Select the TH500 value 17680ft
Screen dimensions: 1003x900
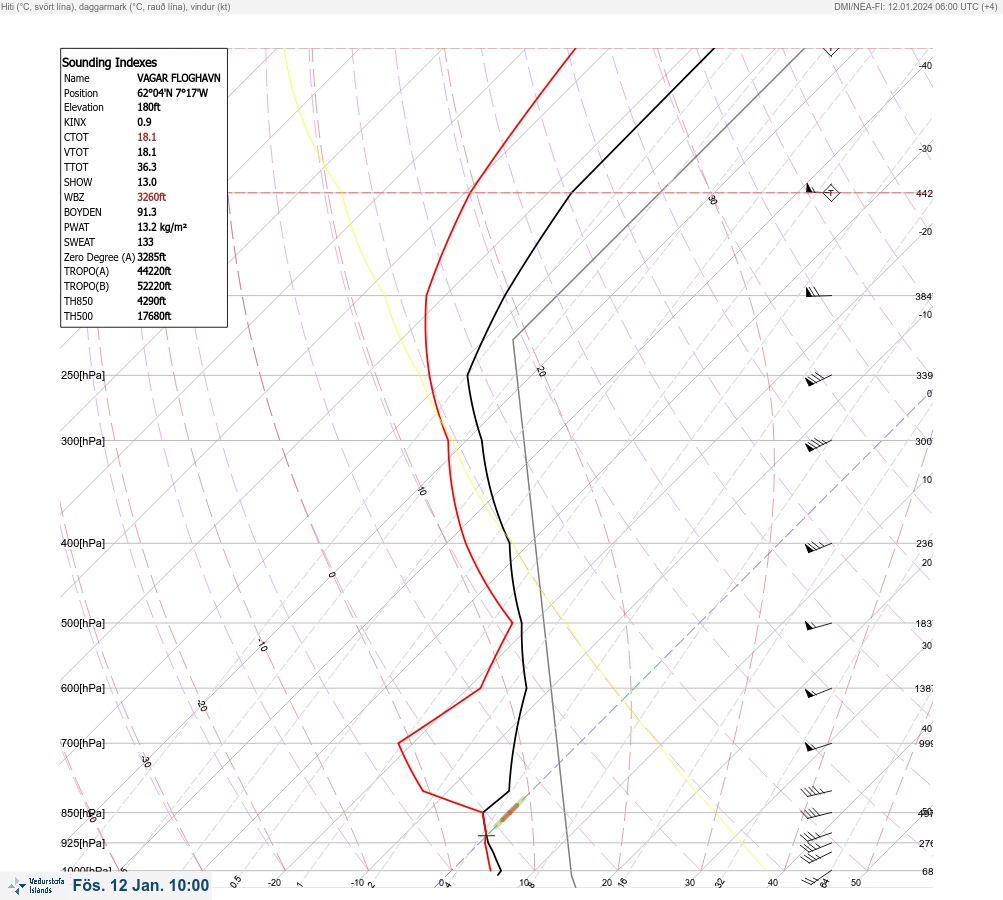pos(154,316)
